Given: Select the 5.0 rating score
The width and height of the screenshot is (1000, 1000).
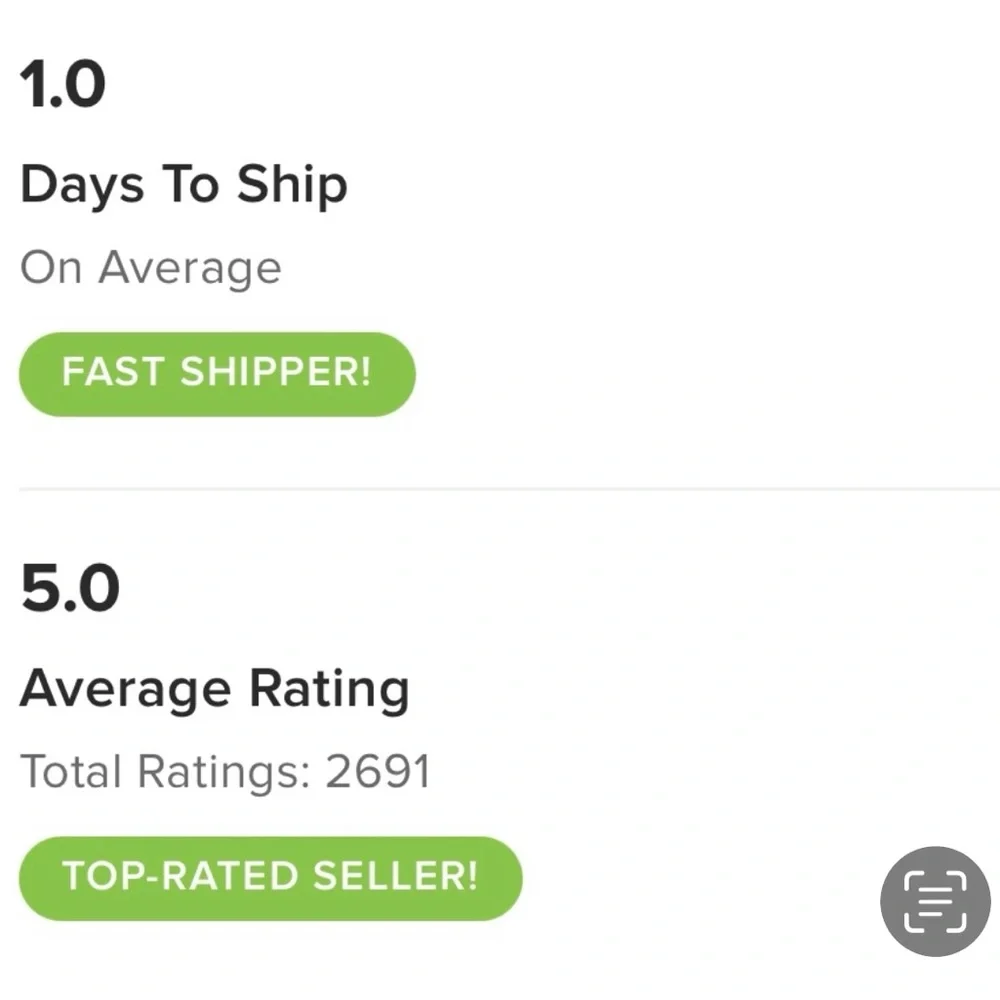Looking at the screenshot, I should click(x=69, y=588).
